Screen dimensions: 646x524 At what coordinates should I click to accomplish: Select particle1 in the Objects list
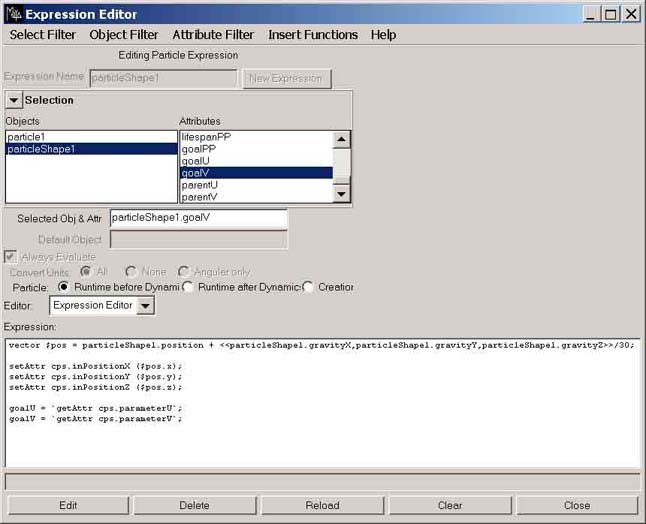(26, 137)
